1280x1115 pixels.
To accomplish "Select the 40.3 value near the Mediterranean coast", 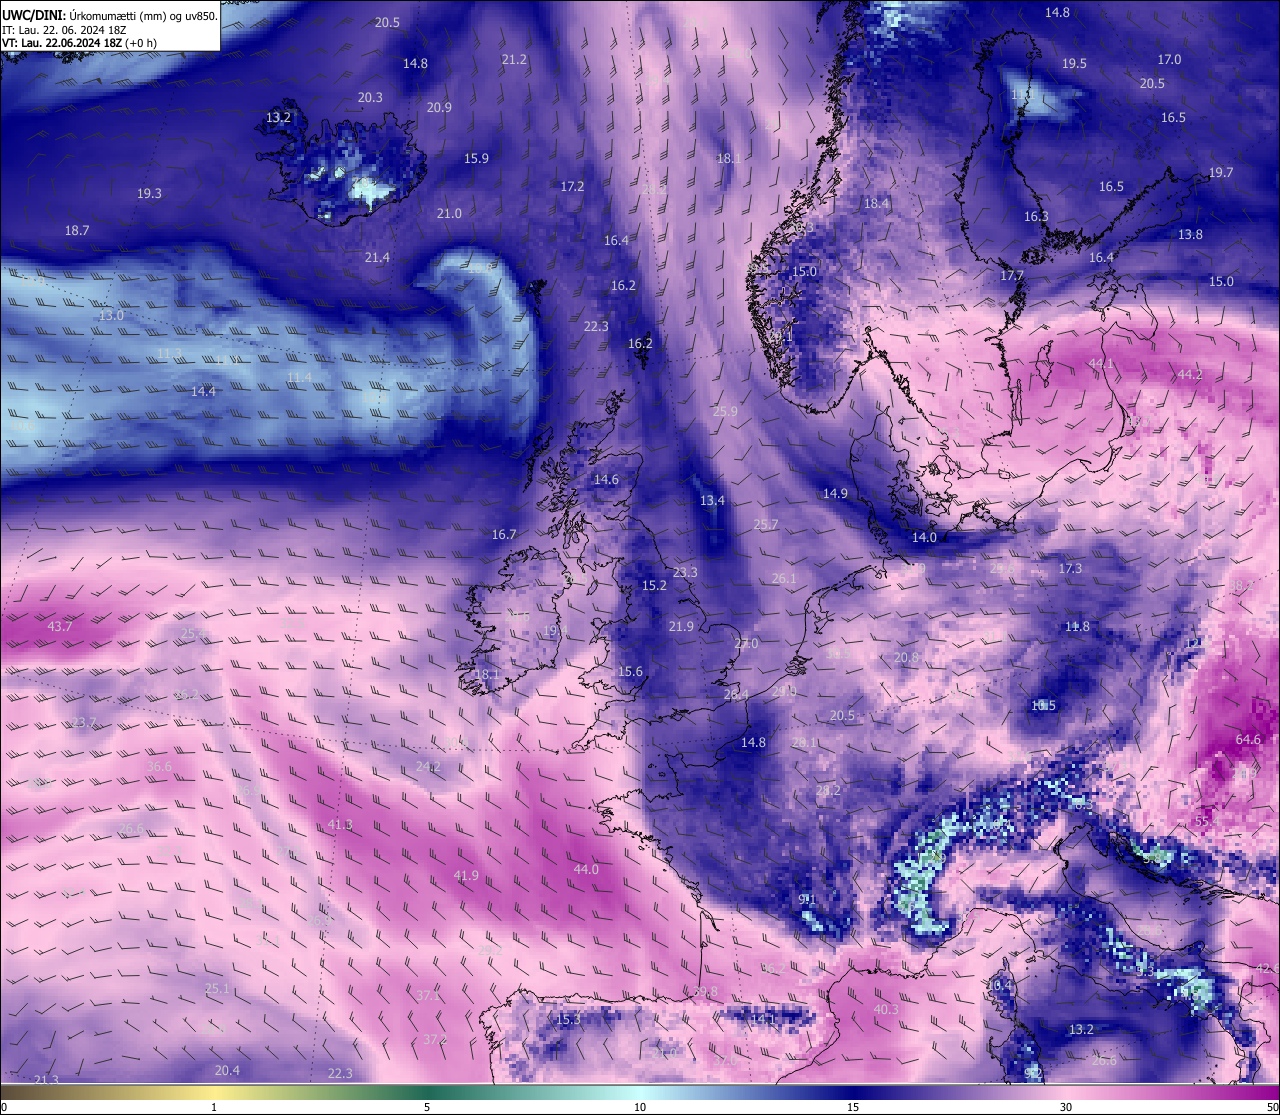I will click(x=886, y=1010).
